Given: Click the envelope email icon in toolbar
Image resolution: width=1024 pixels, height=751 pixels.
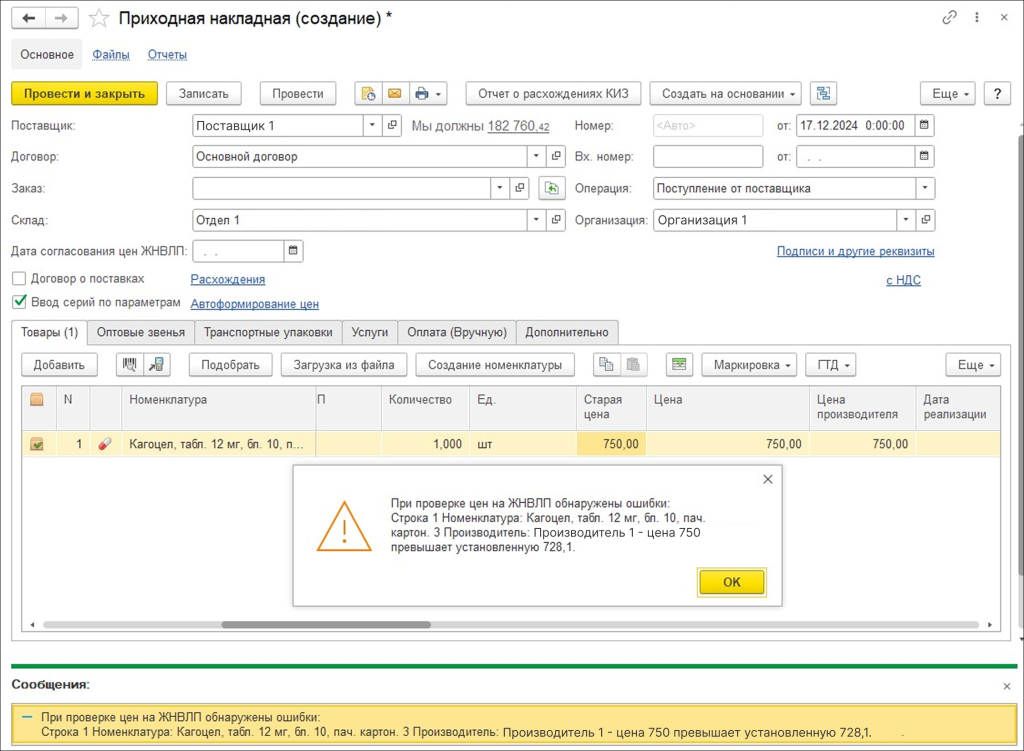Looking at the screenshot, I should click(x=394, y=93).
